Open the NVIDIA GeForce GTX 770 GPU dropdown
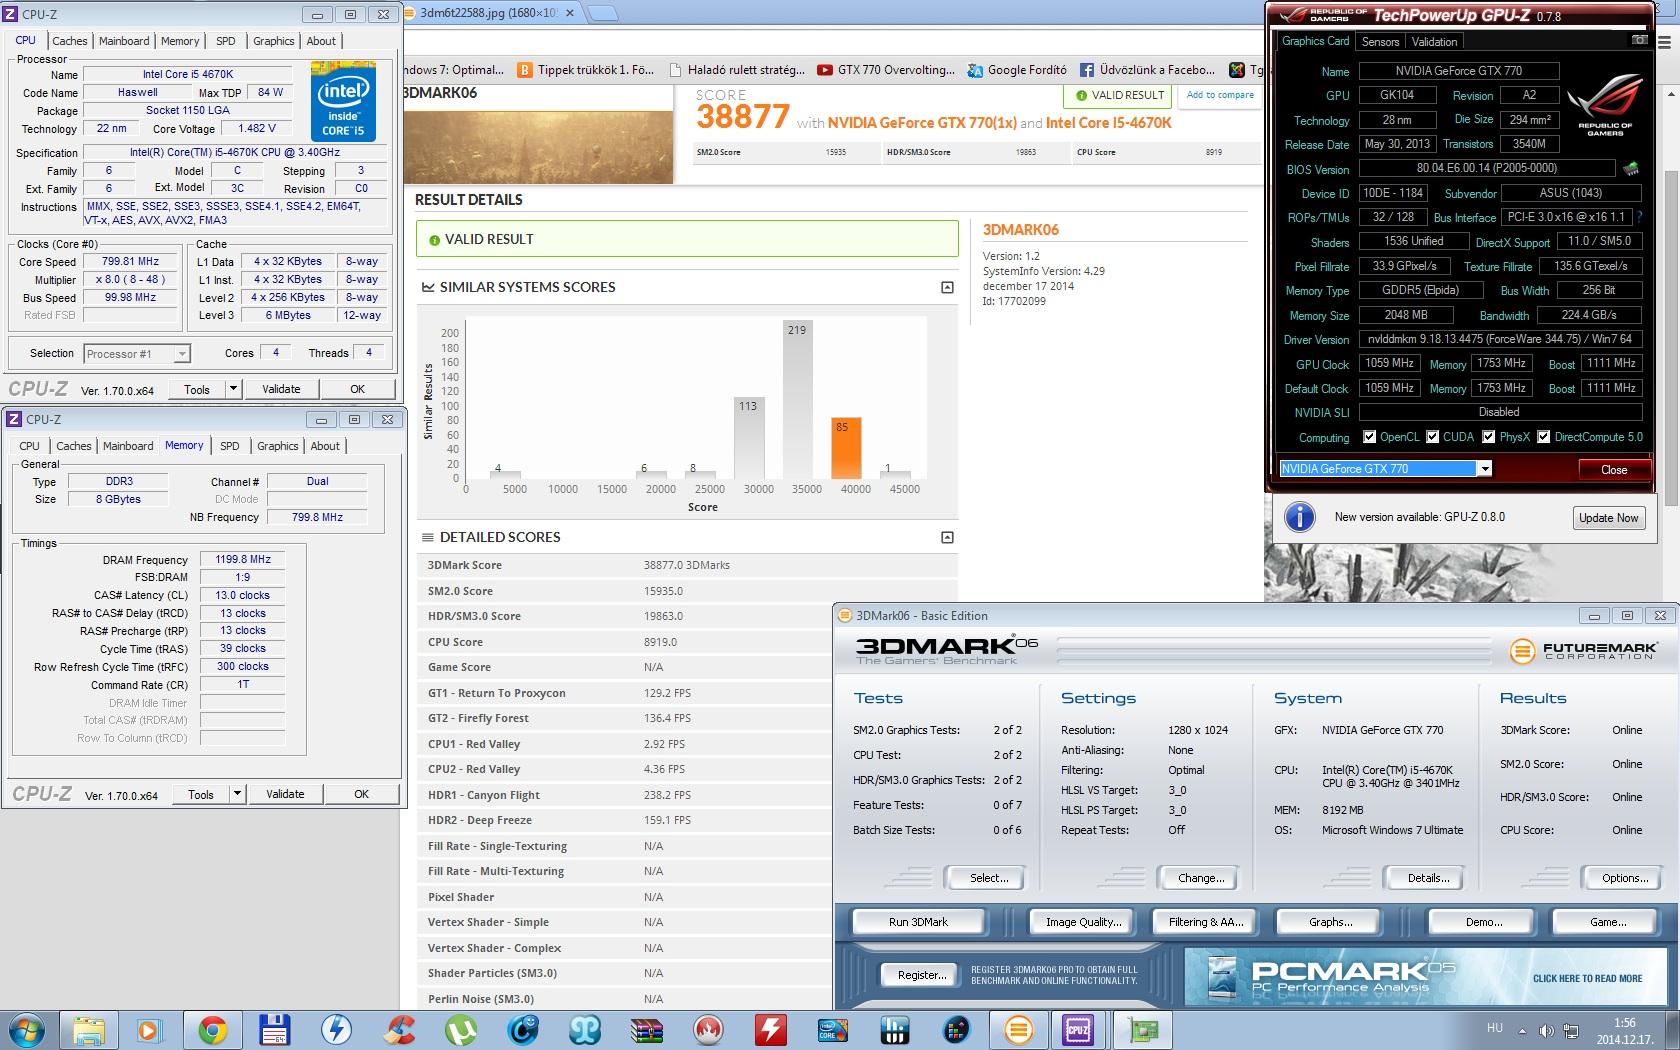 [1485, 469]
